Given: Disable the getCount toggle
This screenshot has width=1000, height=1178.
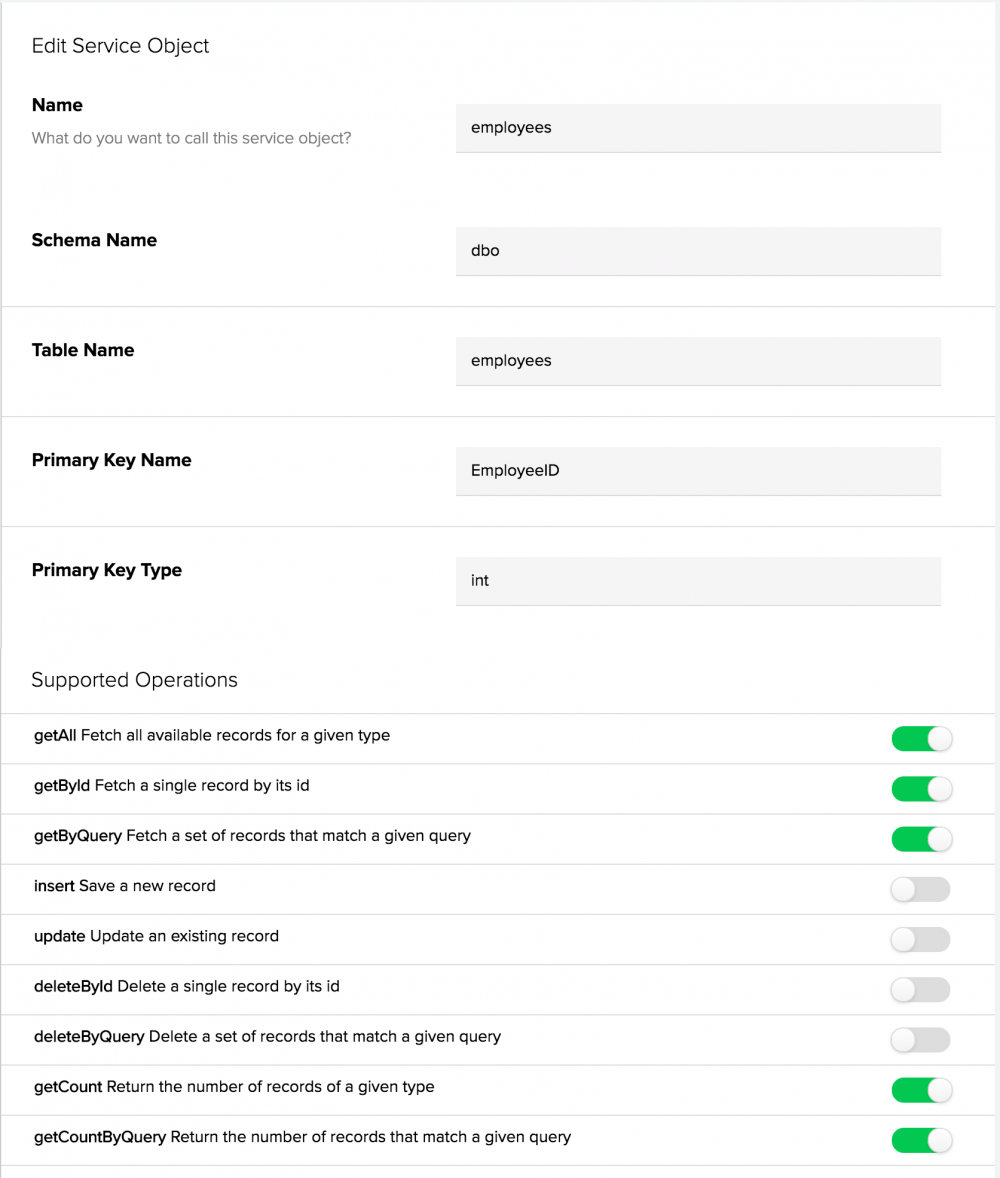Looking at the screenshot, I should 921,1089.
